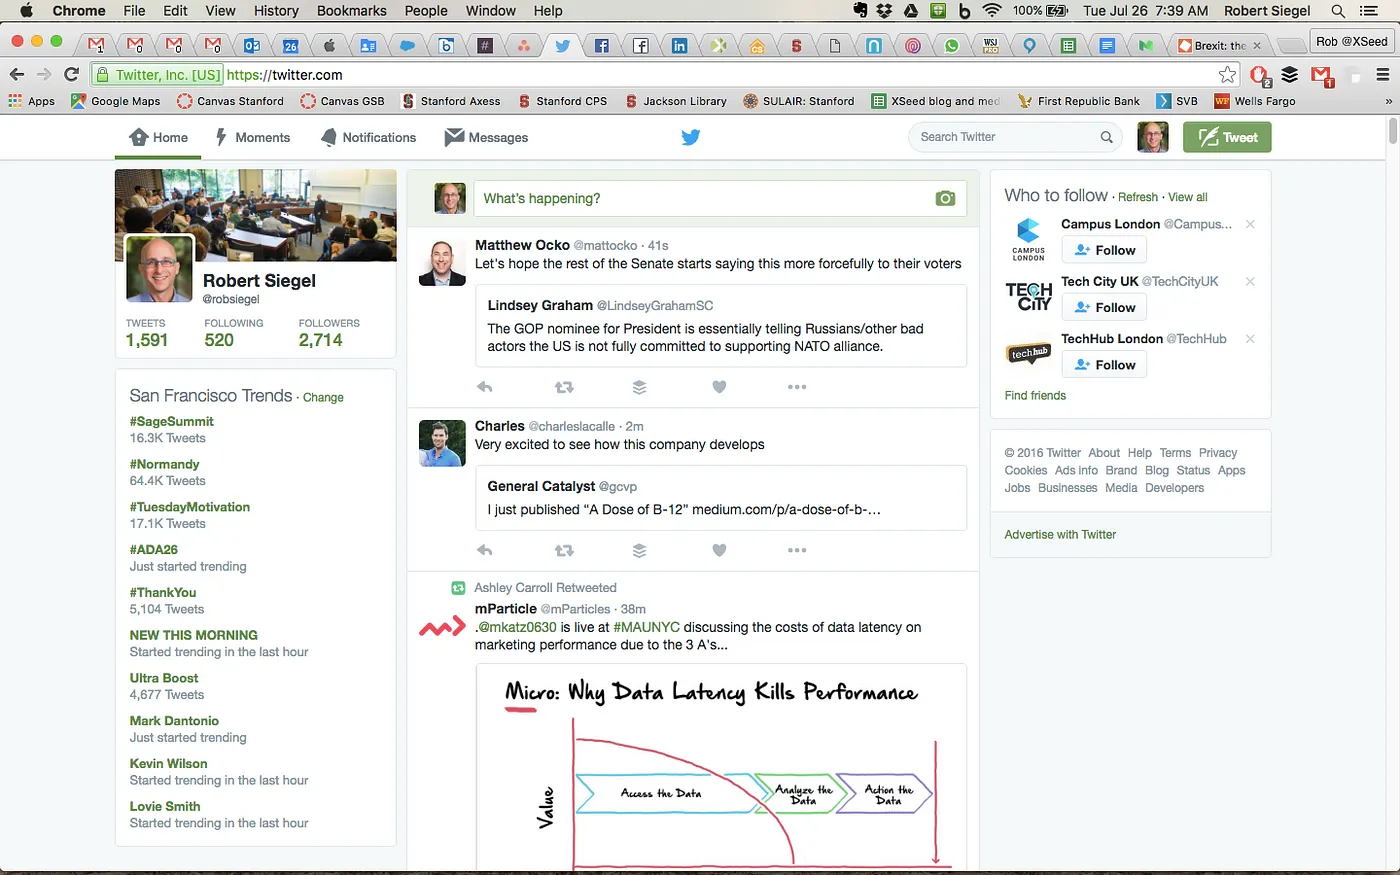Click the Twitter page vertical scrollbar

point(1393,131)
